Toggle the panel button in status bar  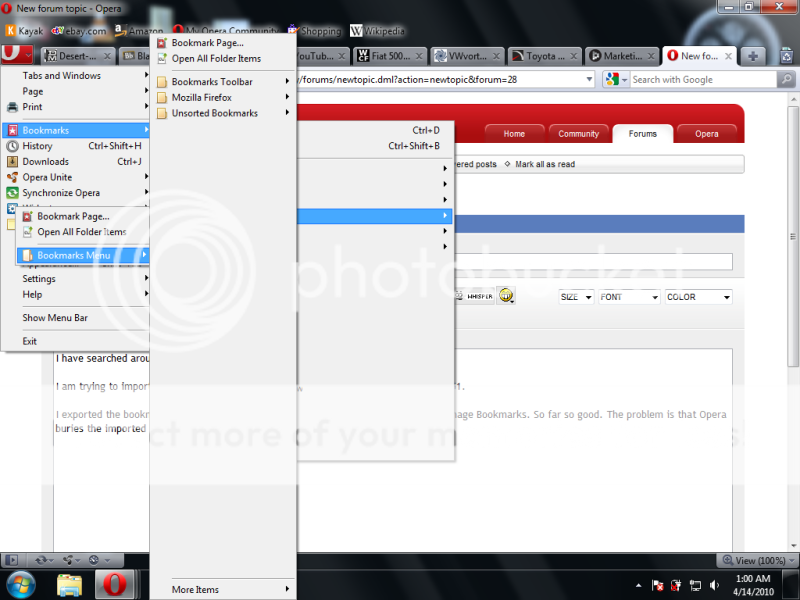12,560
